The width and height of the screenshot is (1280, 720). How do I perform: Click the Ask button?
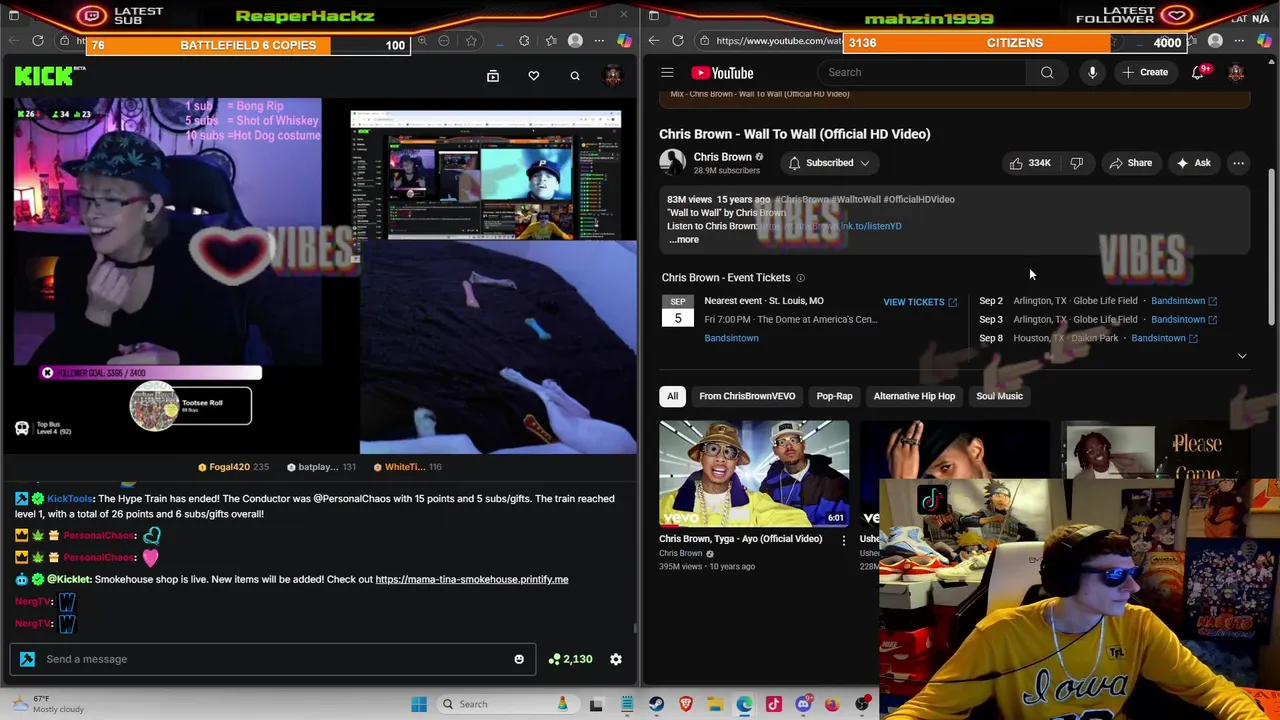(x=1193, y=163)
